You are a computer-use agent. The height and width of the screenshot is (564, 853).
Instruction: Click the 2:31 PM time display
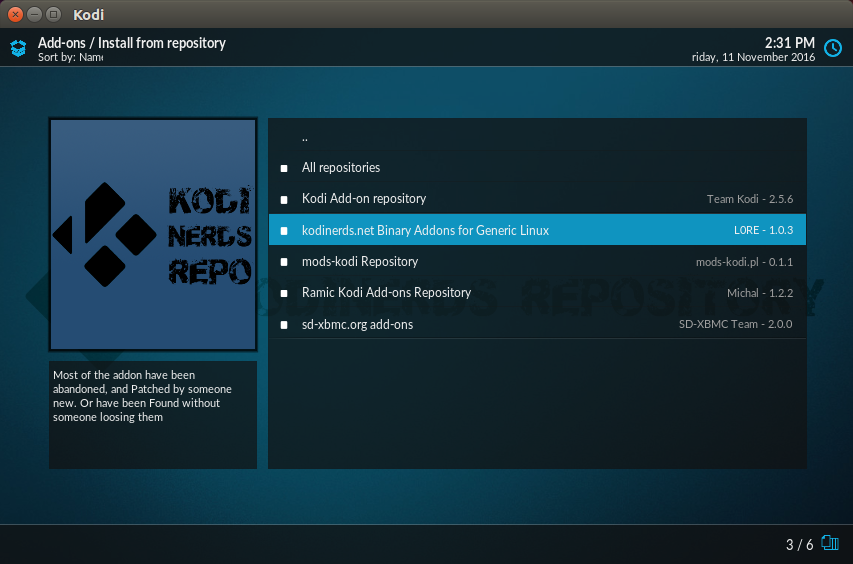click(789, 42)
